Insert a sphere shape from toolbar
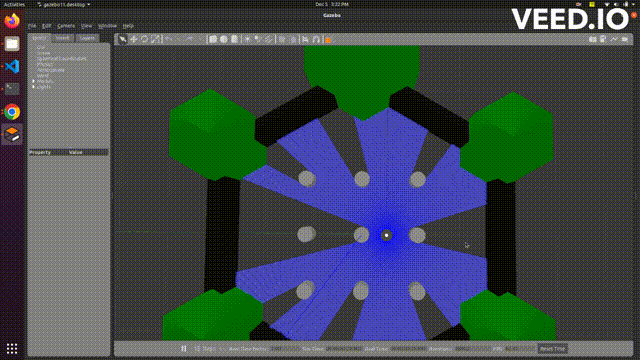The height and width of the screenshot is (360, 640). [224, 39]
